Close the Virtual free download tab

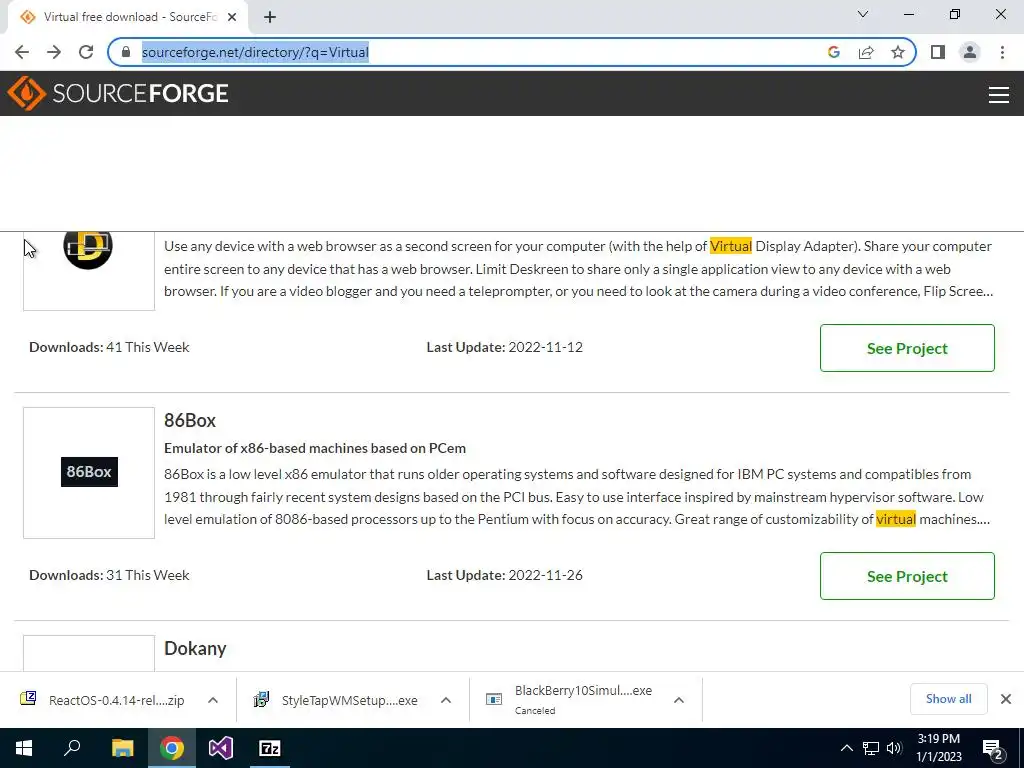tap(232, 17)
